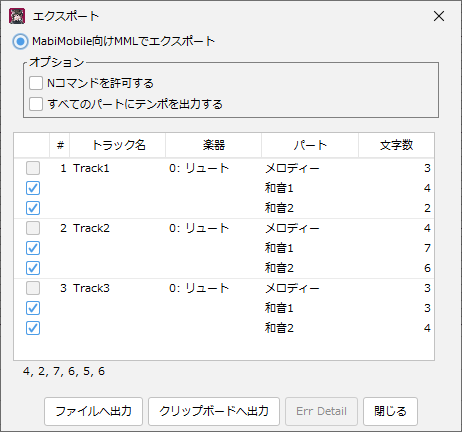Click クリップボードへ出力 button
The width and height of the screenshot is (462, 432).
214,411
